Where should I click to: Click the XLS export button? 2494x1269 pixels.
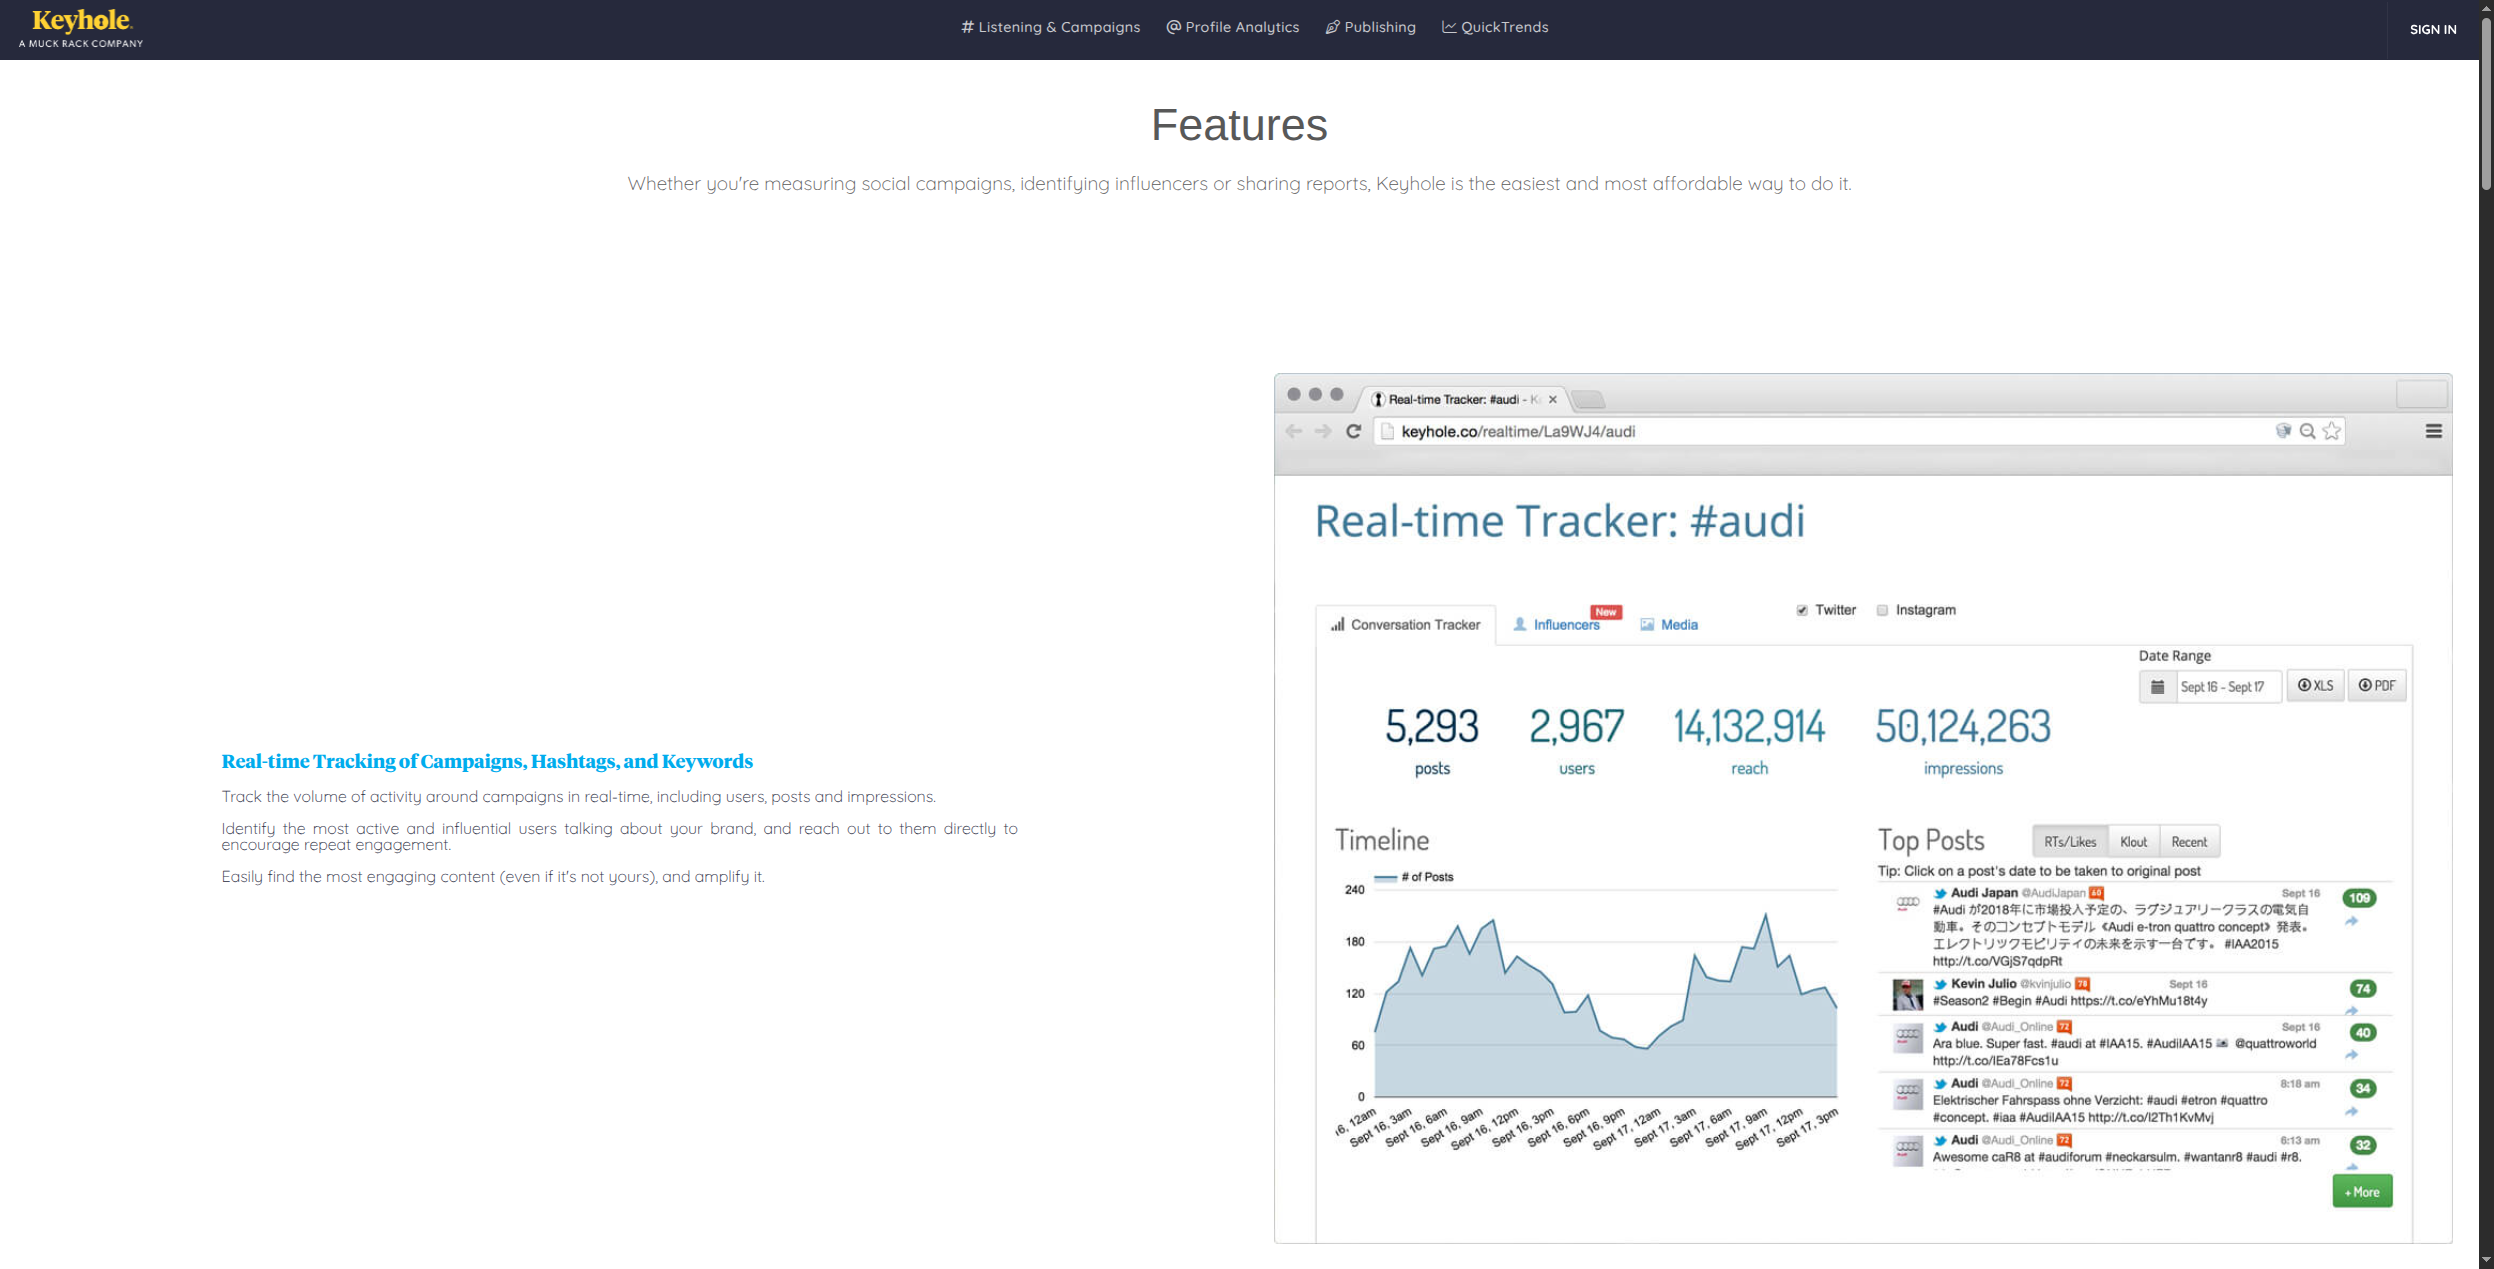coord(2315,686)
